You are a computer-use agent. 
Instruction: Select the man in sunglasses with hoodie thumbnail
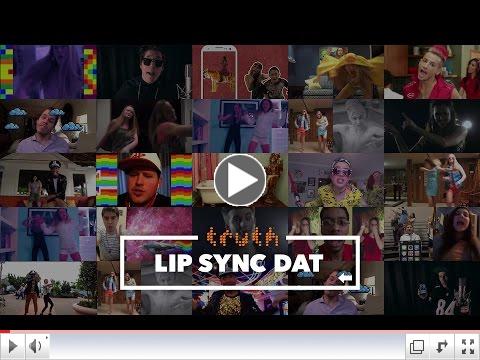[144, 72]
